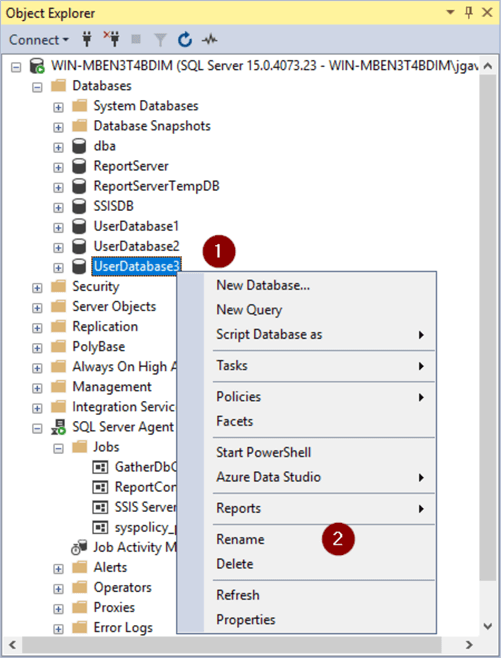Screen dimensions: 501x658
Task: Click the vertical scrollbar down arrow
Action: click(488, 627)
